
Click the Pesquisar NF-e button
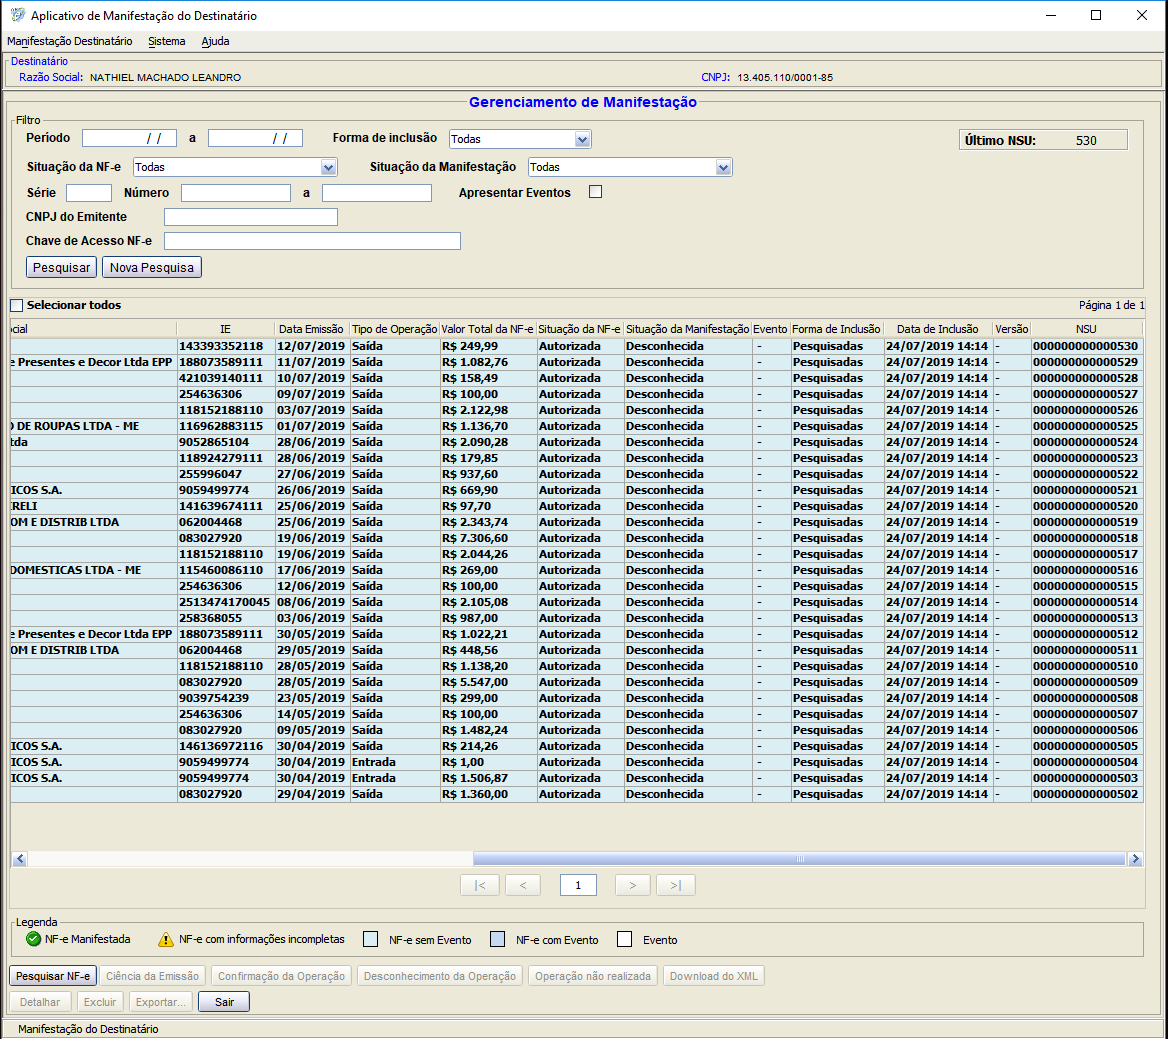[53, 976]
